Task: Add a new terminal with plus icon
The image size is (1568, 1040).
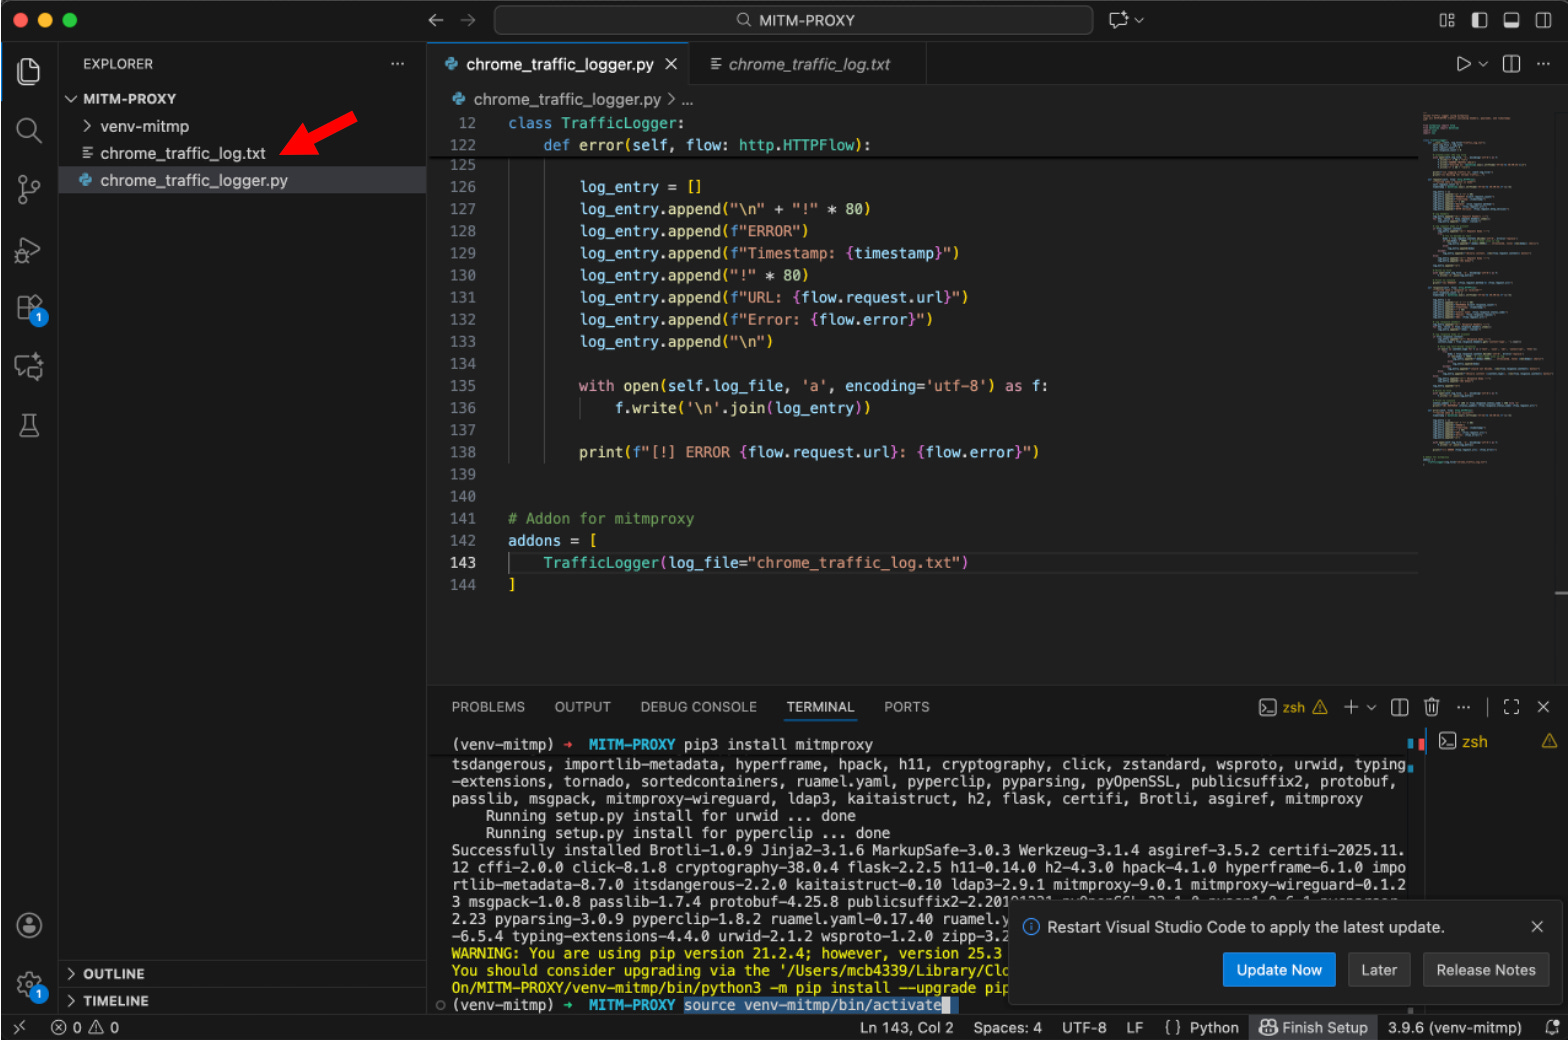Action: coord(1351,707)
